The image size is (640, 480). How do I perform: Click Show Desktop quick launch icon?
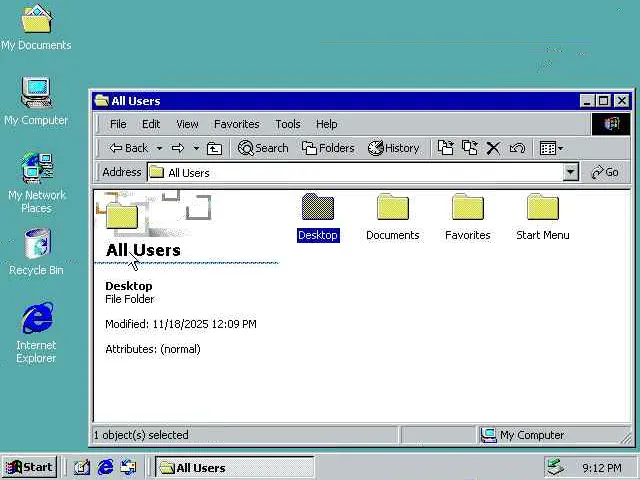pos(81,467)
